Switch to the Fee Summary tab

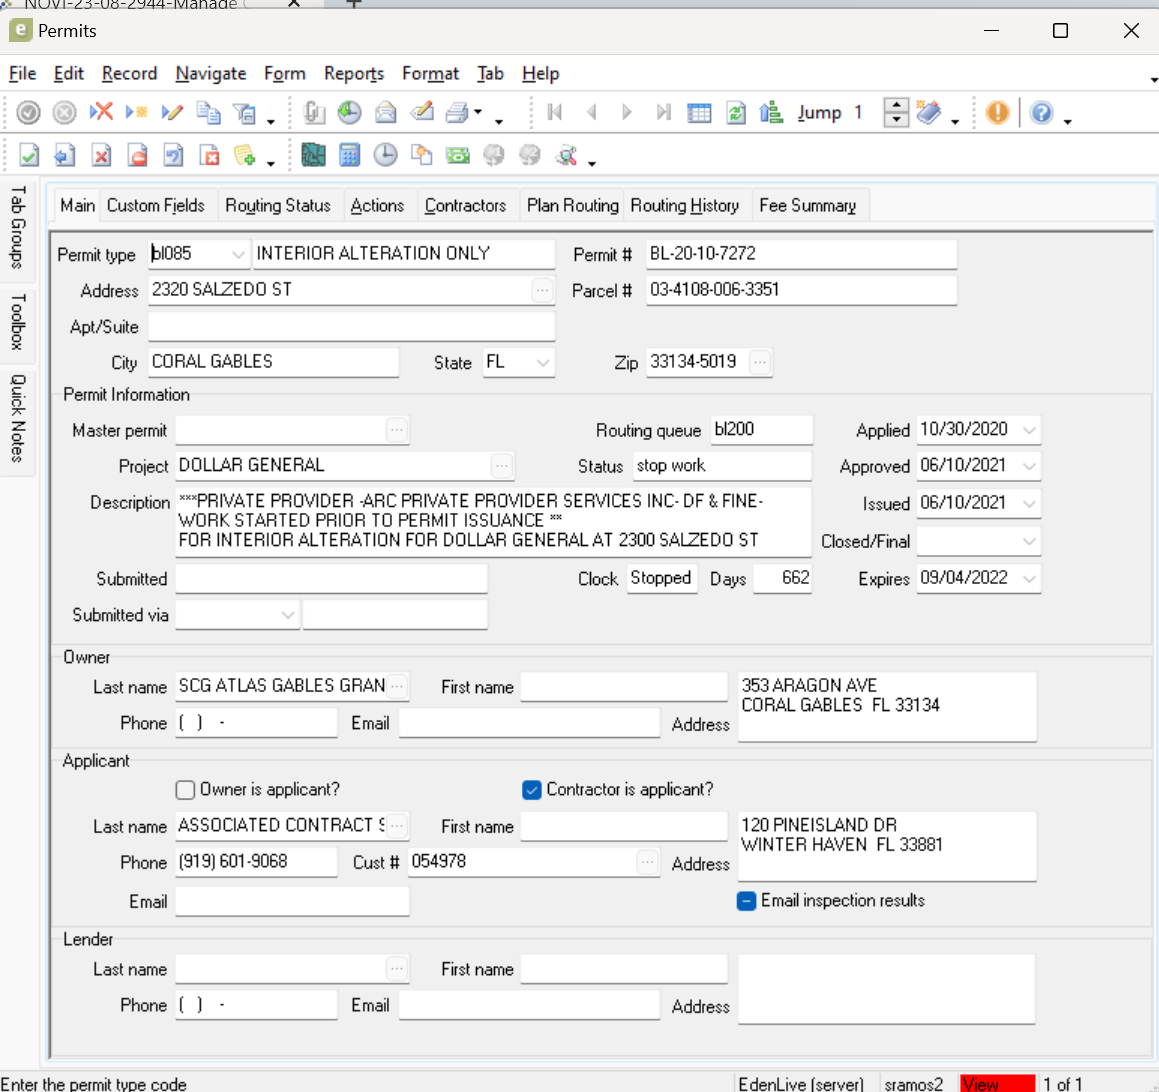pos(807,206)
